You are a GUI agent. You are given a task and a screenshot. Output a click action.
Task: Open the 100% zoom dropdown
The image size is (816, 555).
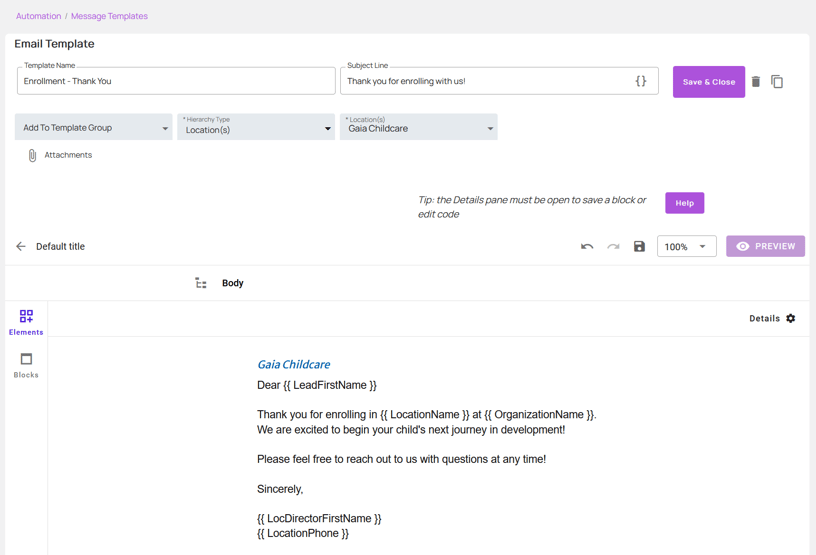(686, 247)
